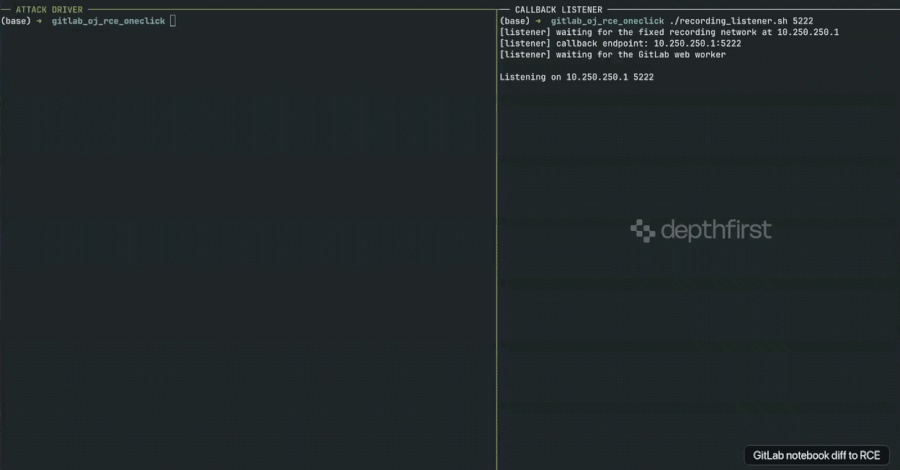Click the 'Listening on 10.250.250.1 5222' line
This screenshot has width=900, height=470.
576,77
